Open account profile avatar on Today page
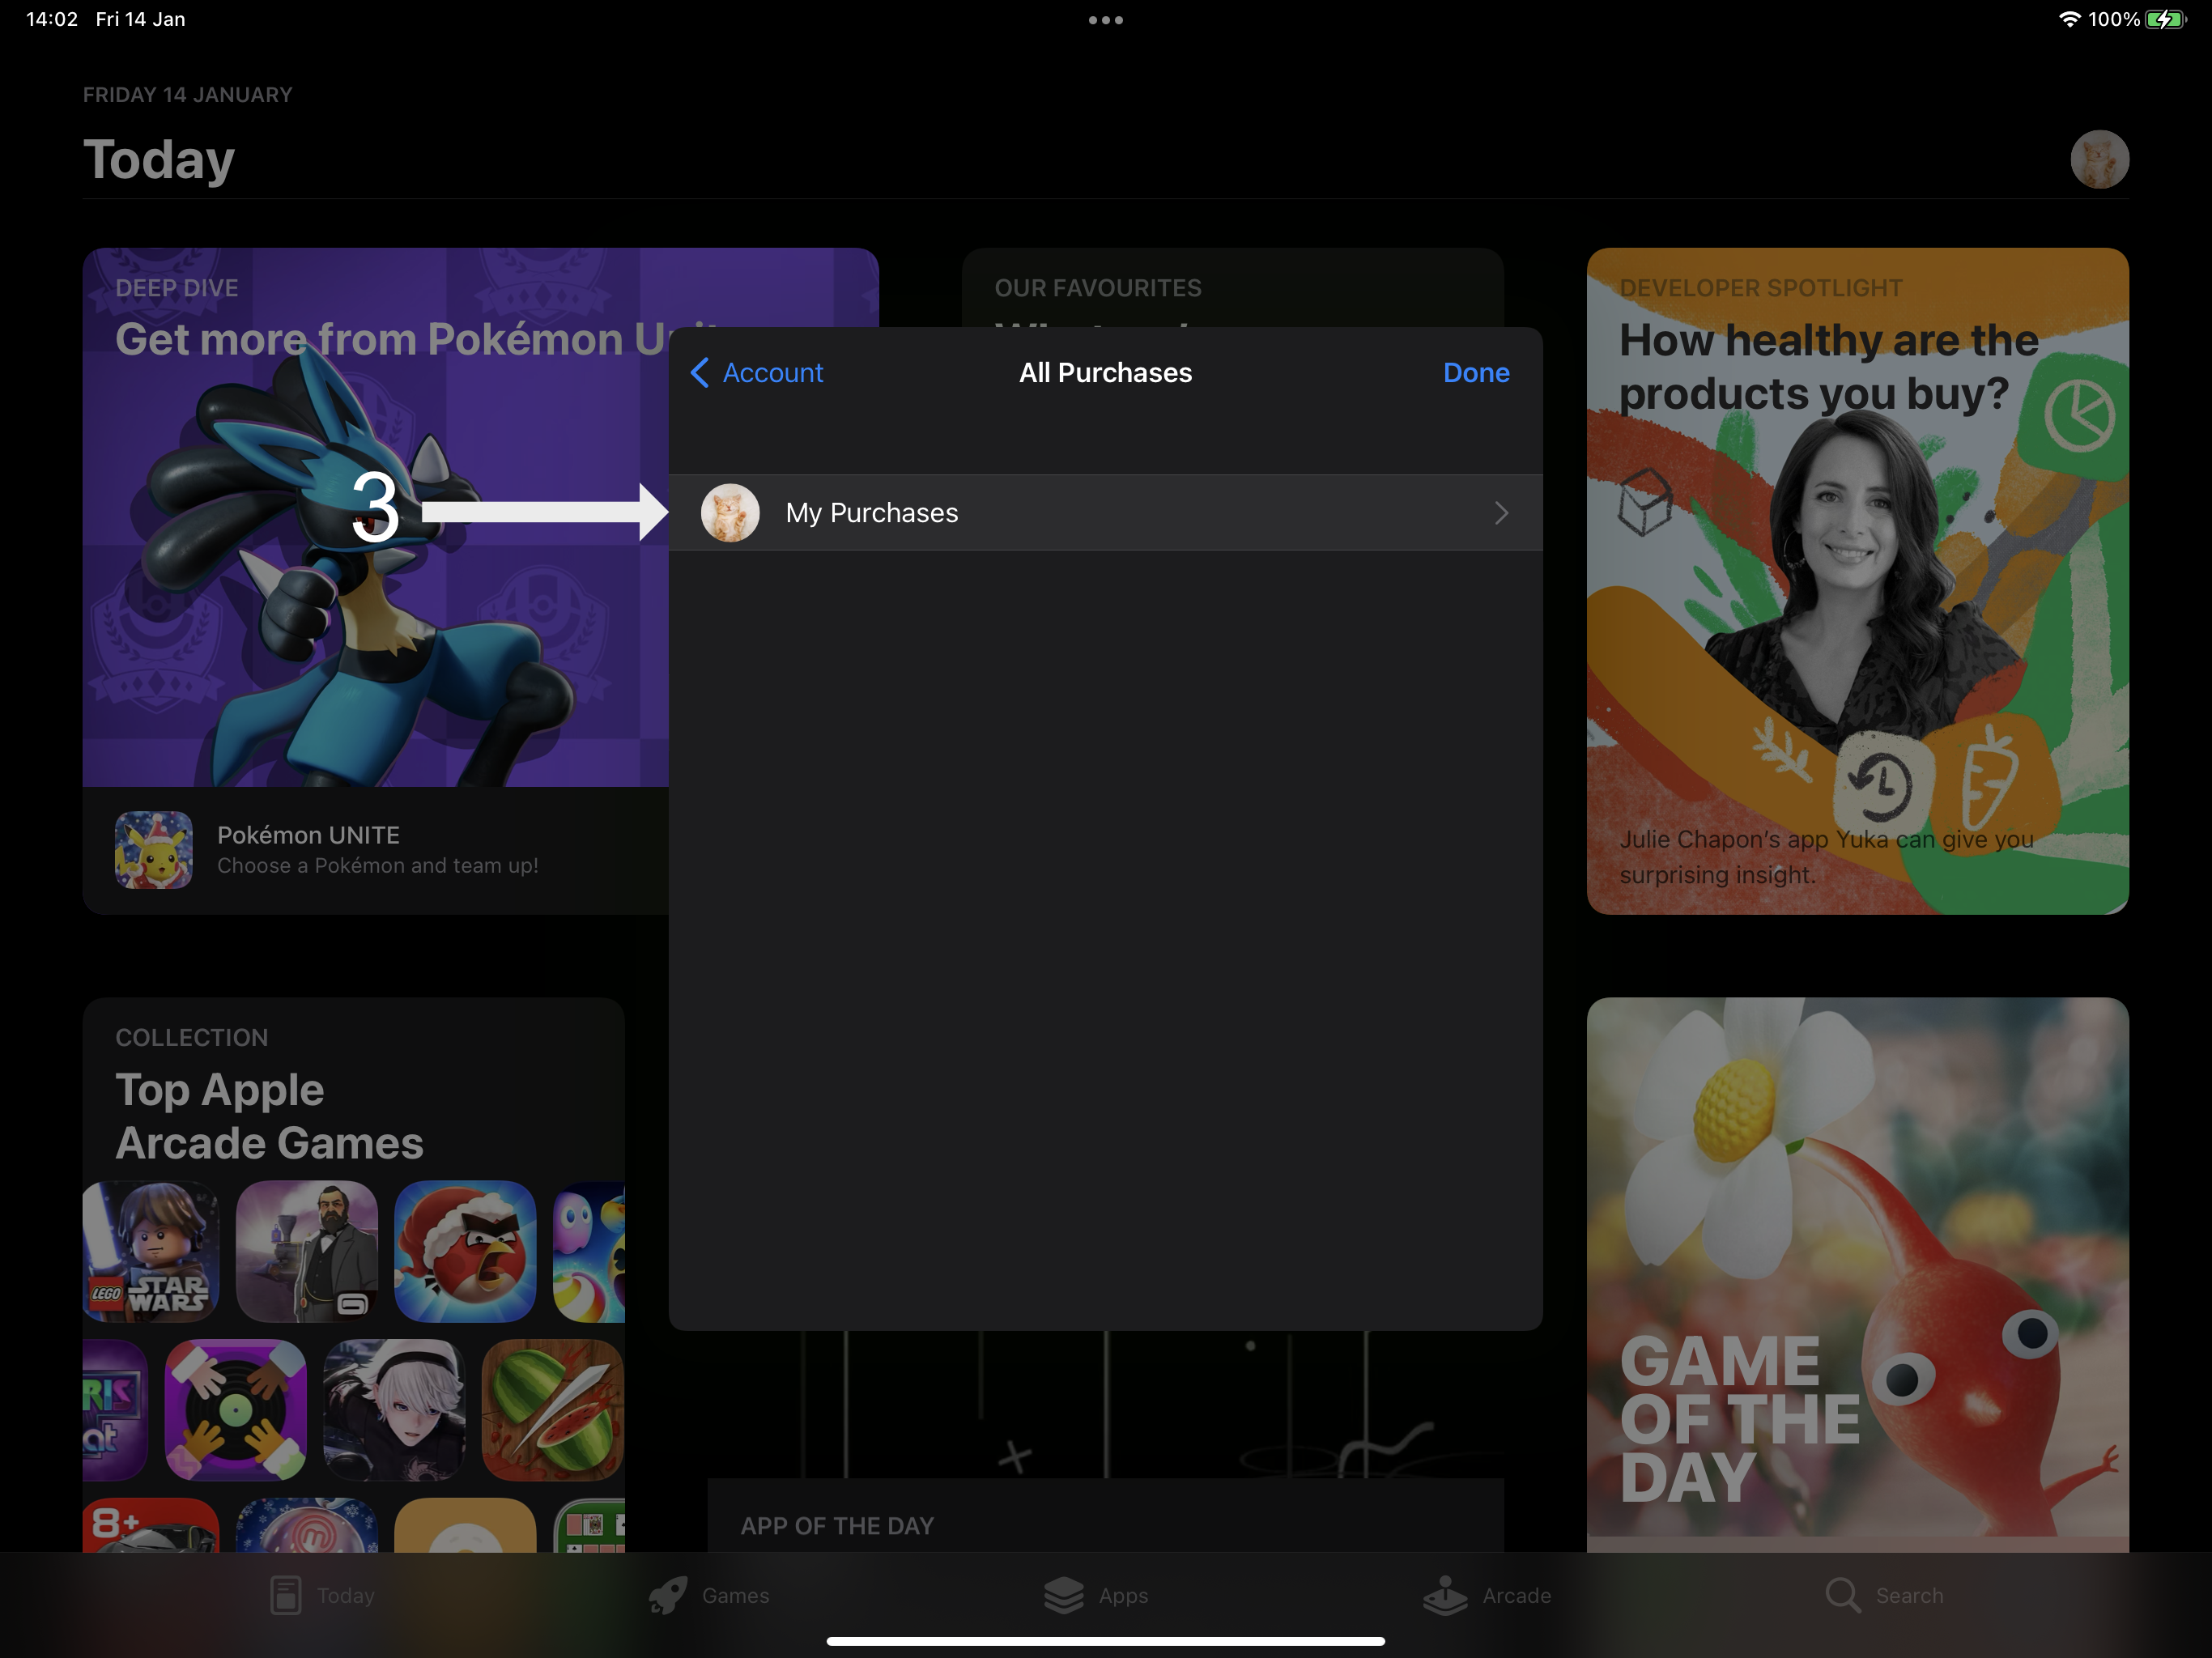Screen dimensions: 2212x1658 (x=2099, y=159)
